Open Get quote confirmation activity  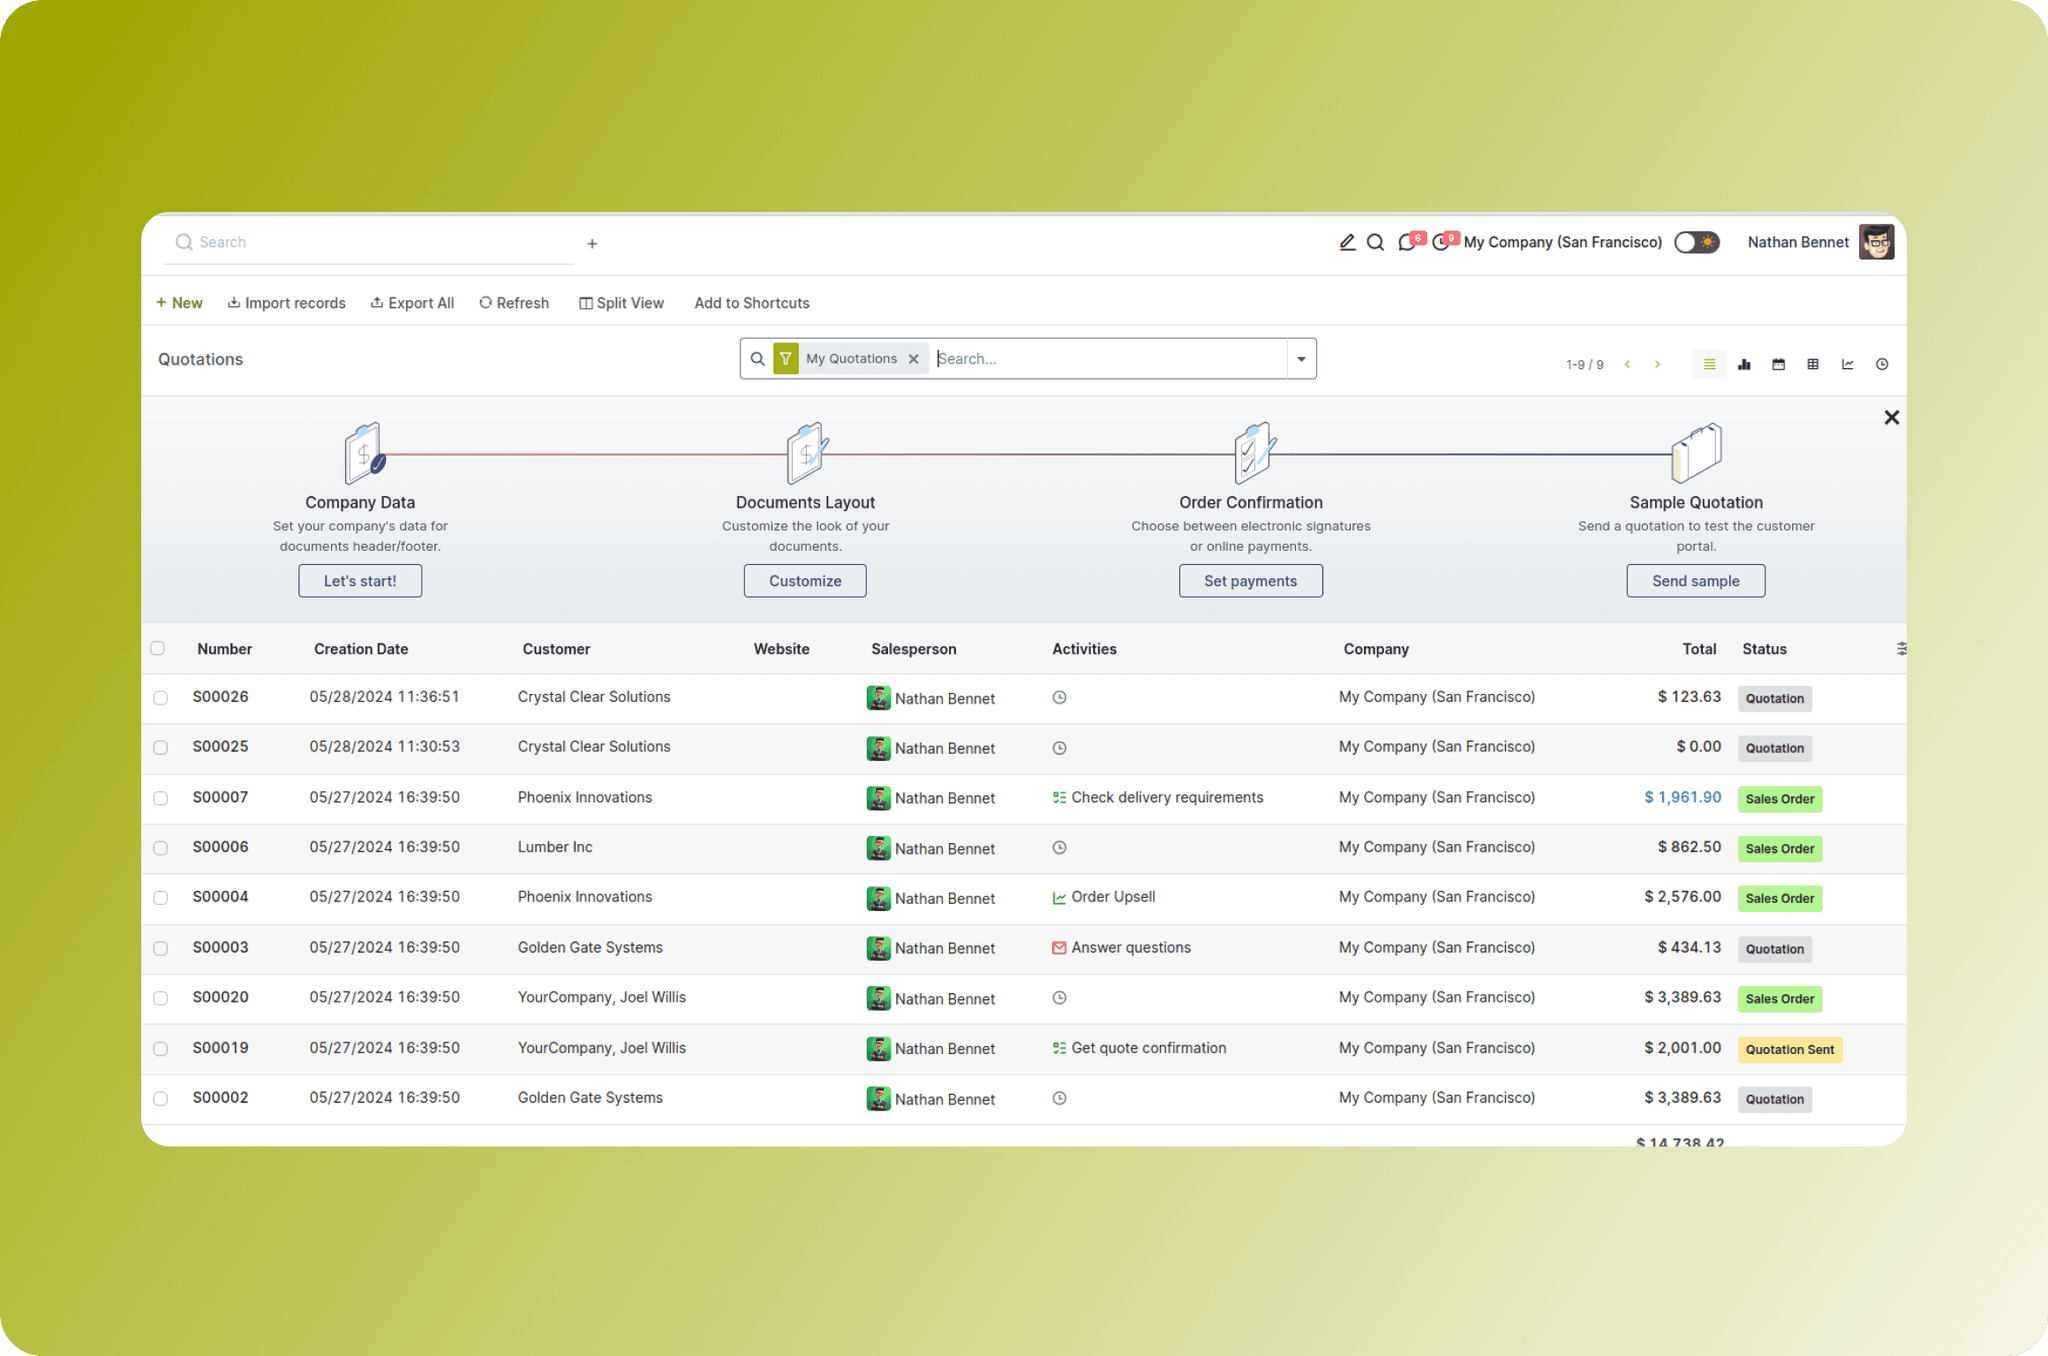[x=1139, y=1048]
